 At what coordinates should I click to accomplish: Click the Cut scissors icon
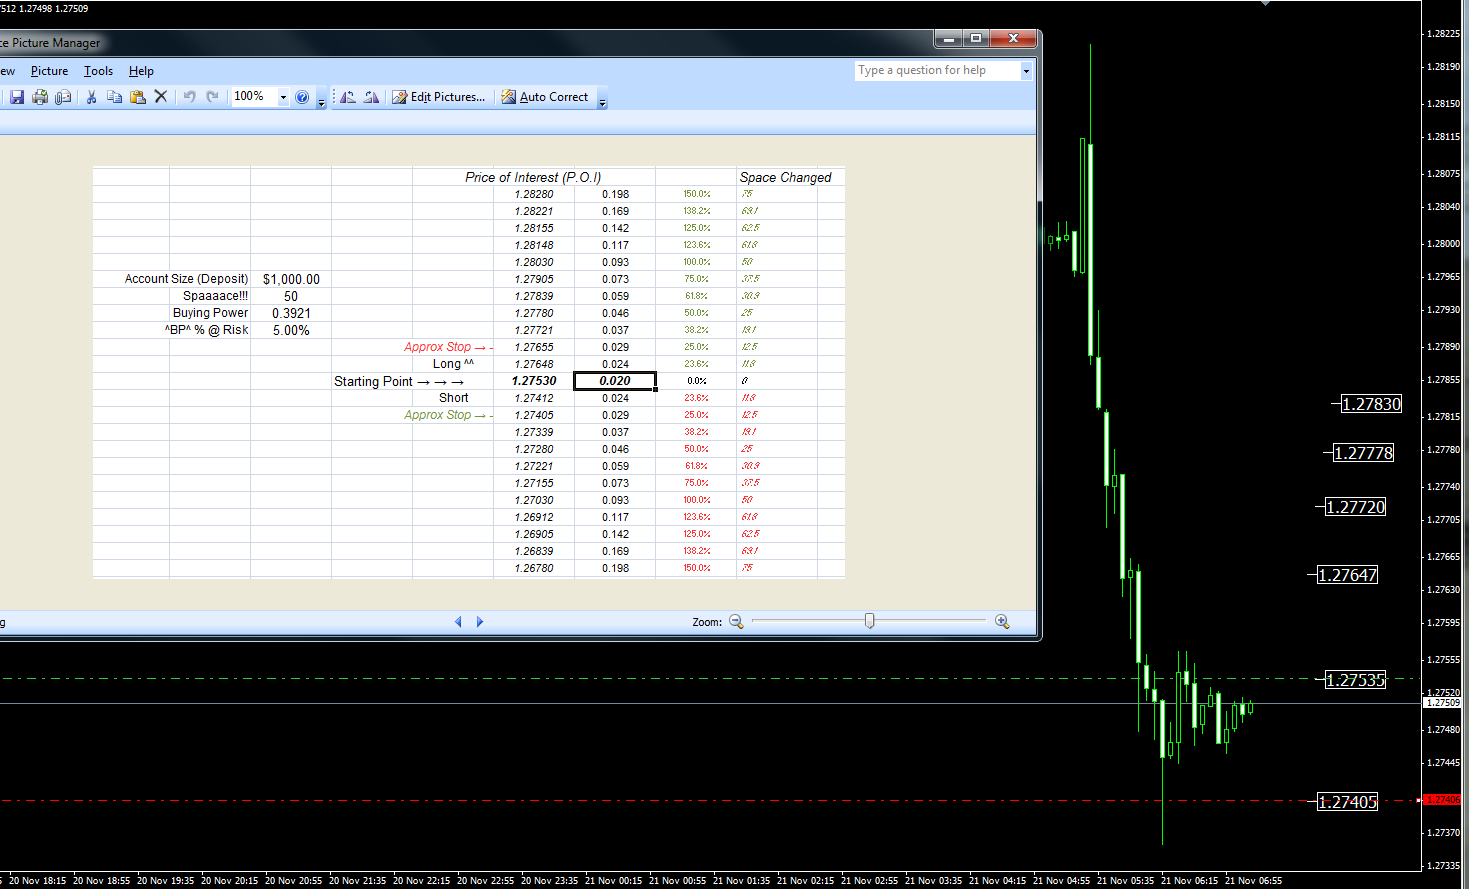point(91,97)
